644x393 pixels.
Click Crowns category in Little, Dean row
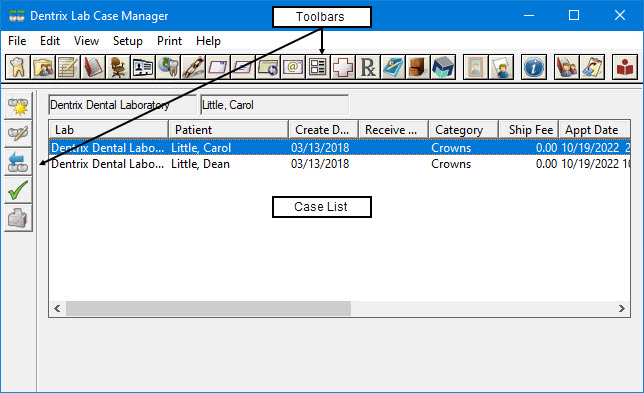tap(451, 164)
